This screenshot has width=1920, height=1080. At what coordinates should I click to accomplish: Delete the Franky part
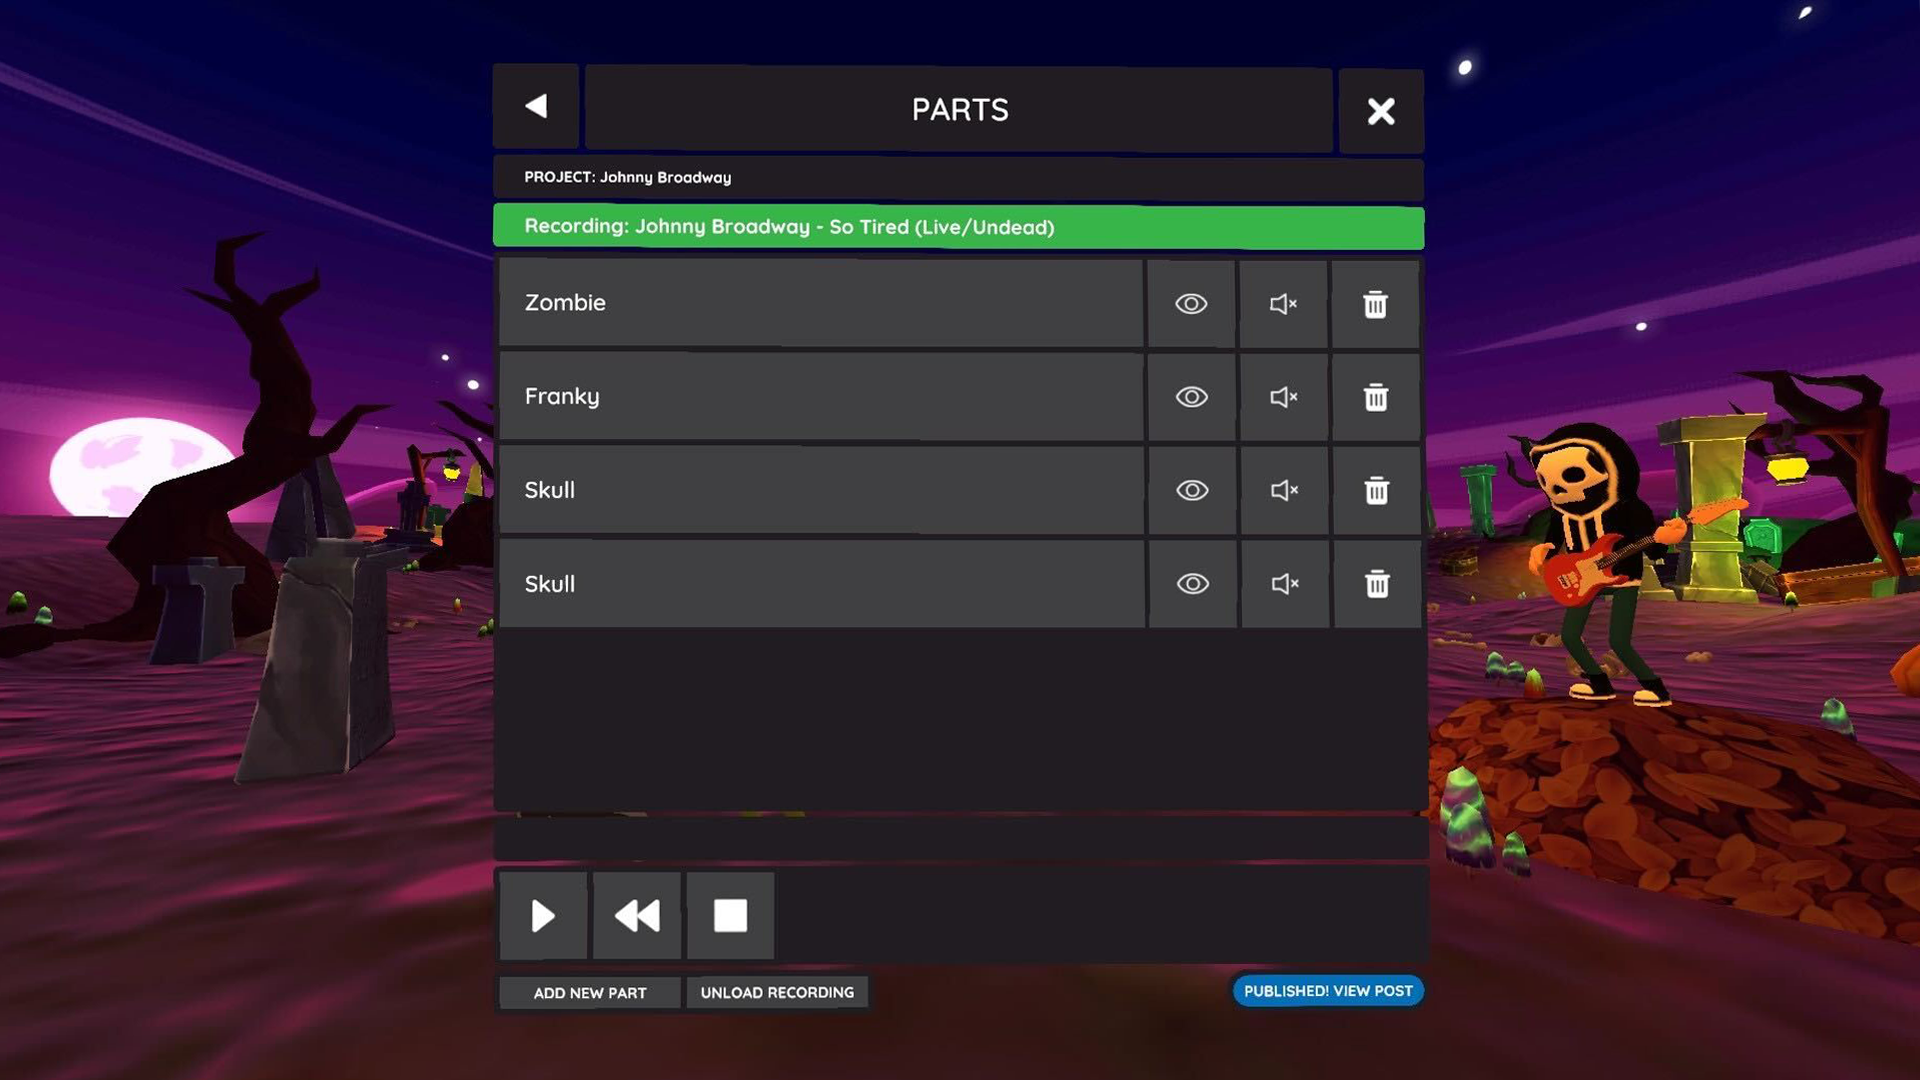pyautogui.click(x=1376, y=397)
